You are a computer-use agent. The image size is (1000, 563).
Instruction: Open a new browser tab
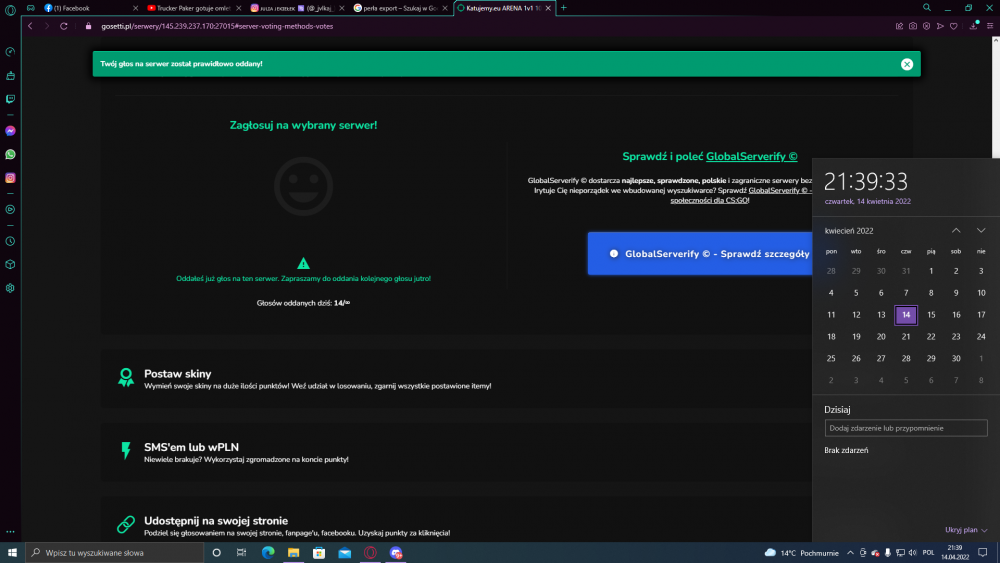564,8
